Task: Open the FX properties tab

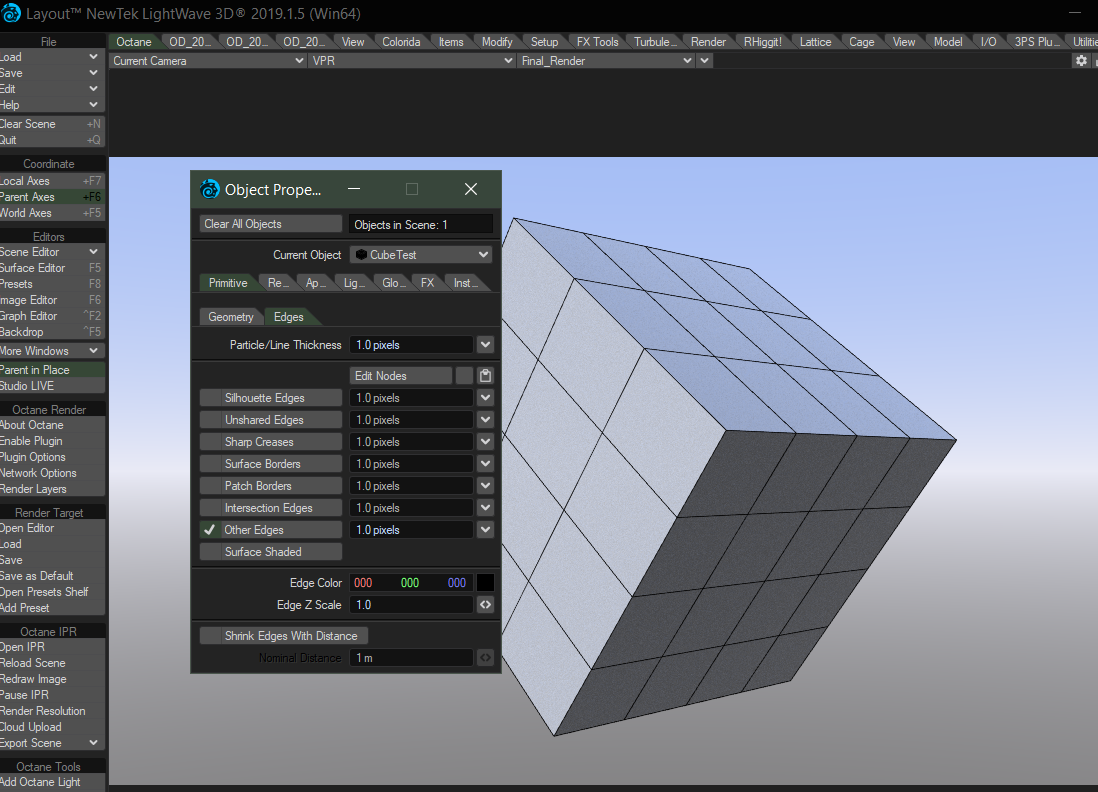Action: [427, 283]
